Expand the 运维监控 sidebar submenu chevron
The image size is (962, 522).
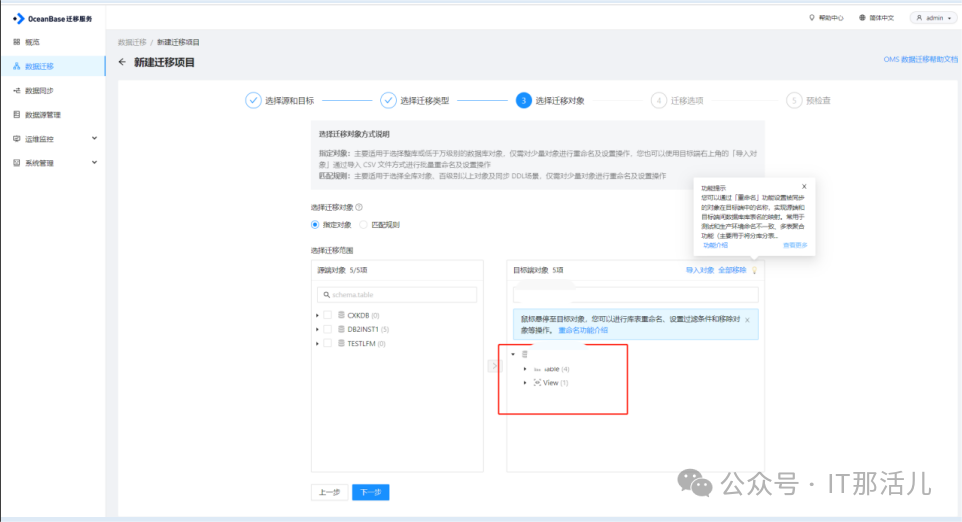94,139
